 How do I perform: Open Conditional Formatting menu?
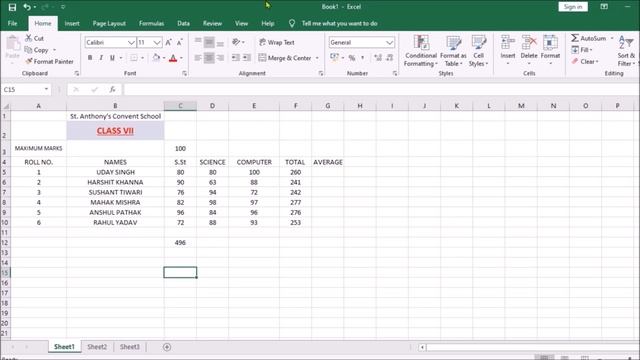(x=421, y=51)
